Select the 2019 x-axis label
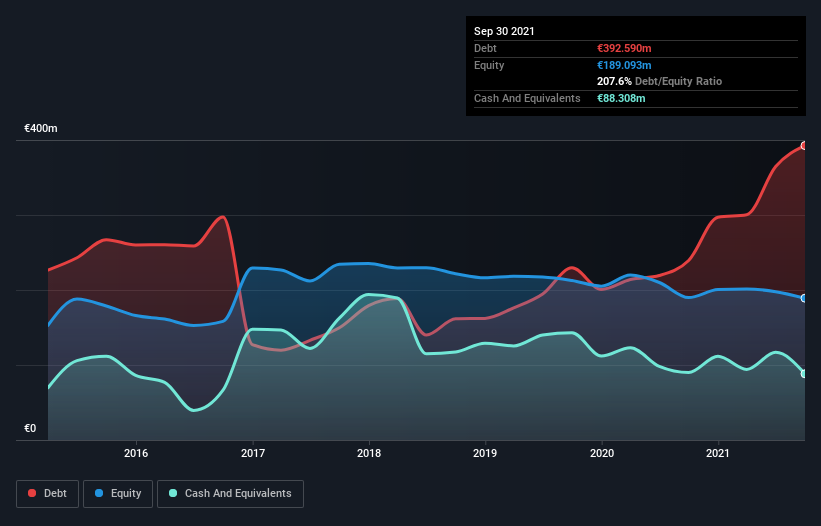 tap(485, 453)
